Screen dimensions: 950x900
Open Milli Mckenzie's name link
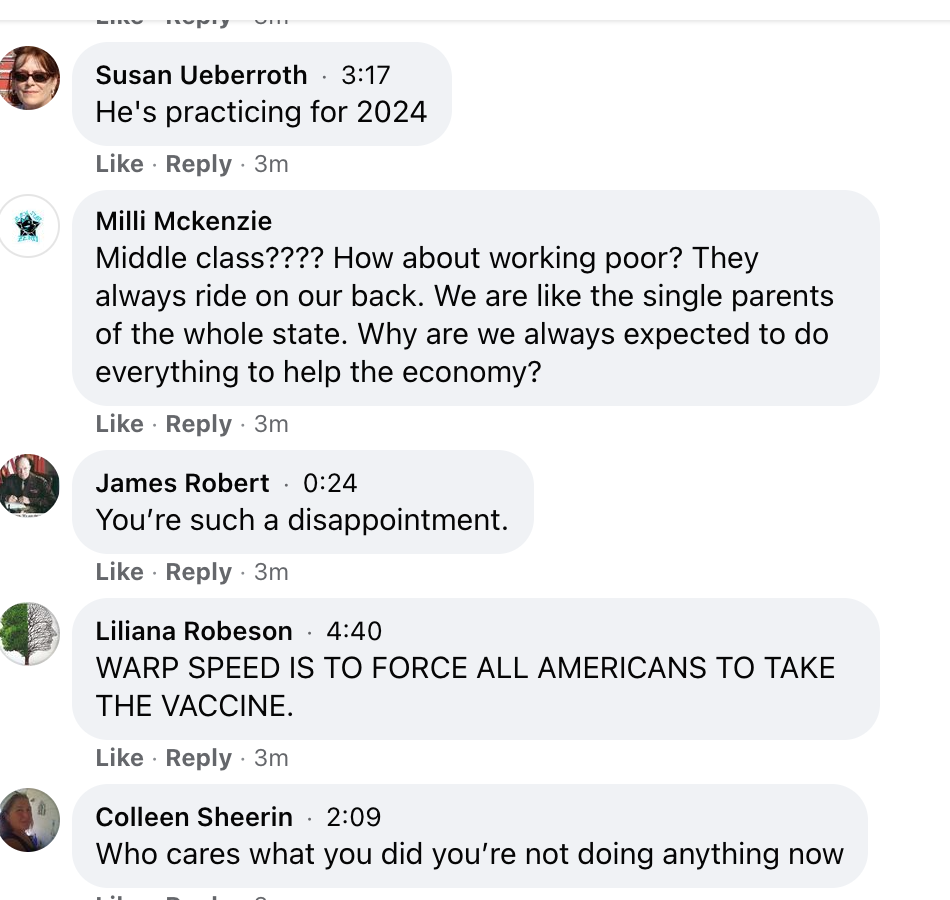[183, 220]
